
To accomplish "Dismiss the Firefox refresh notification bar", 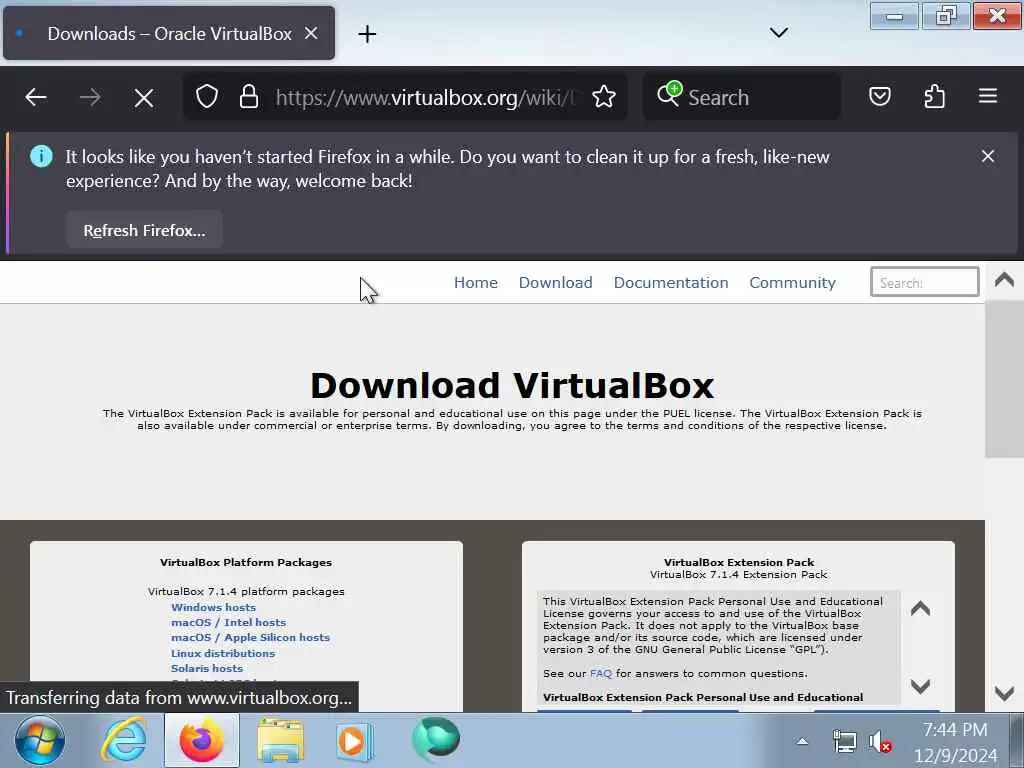I will (988, 156).
